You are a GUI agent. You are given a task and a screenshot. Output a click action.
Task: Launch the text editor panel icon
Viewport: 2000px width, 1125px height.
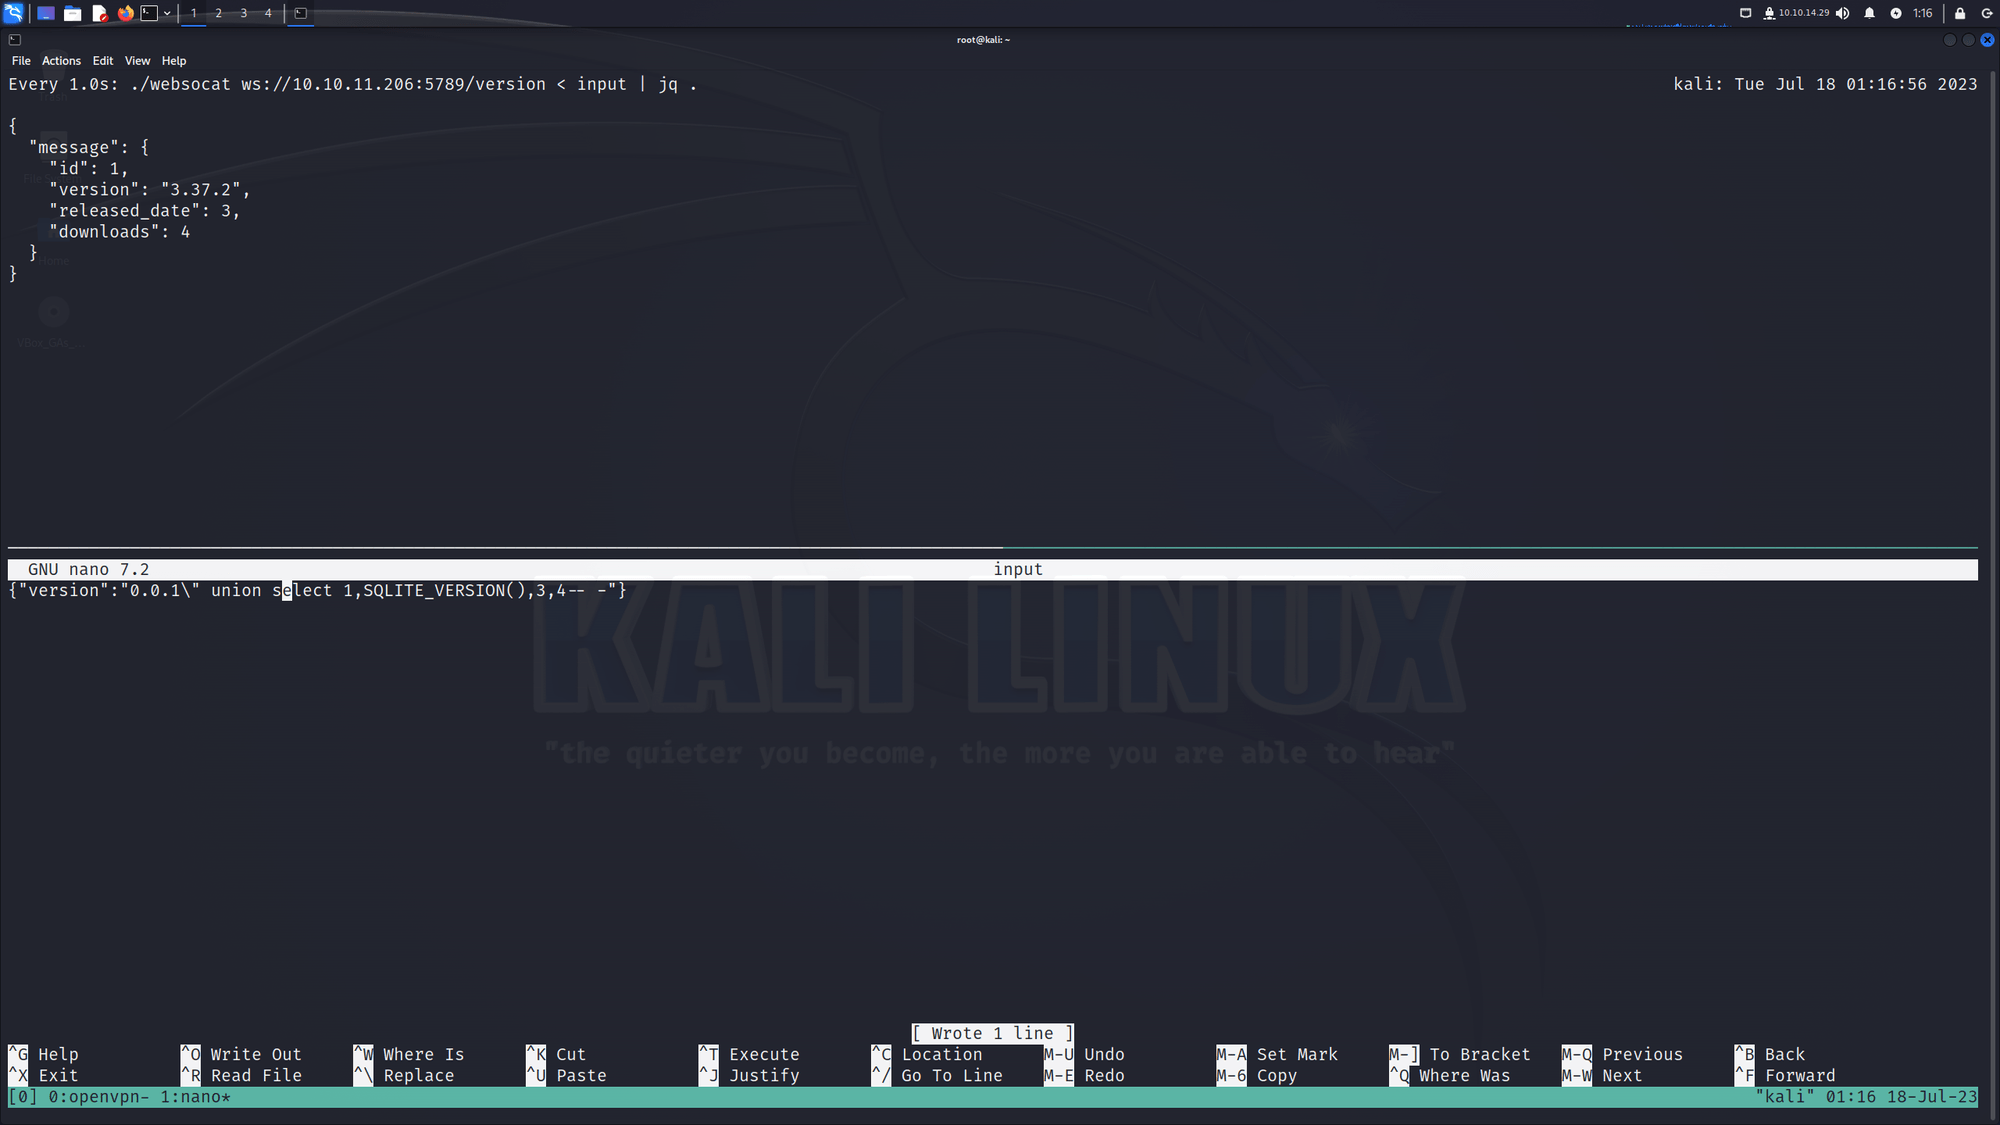pos(99,13)
